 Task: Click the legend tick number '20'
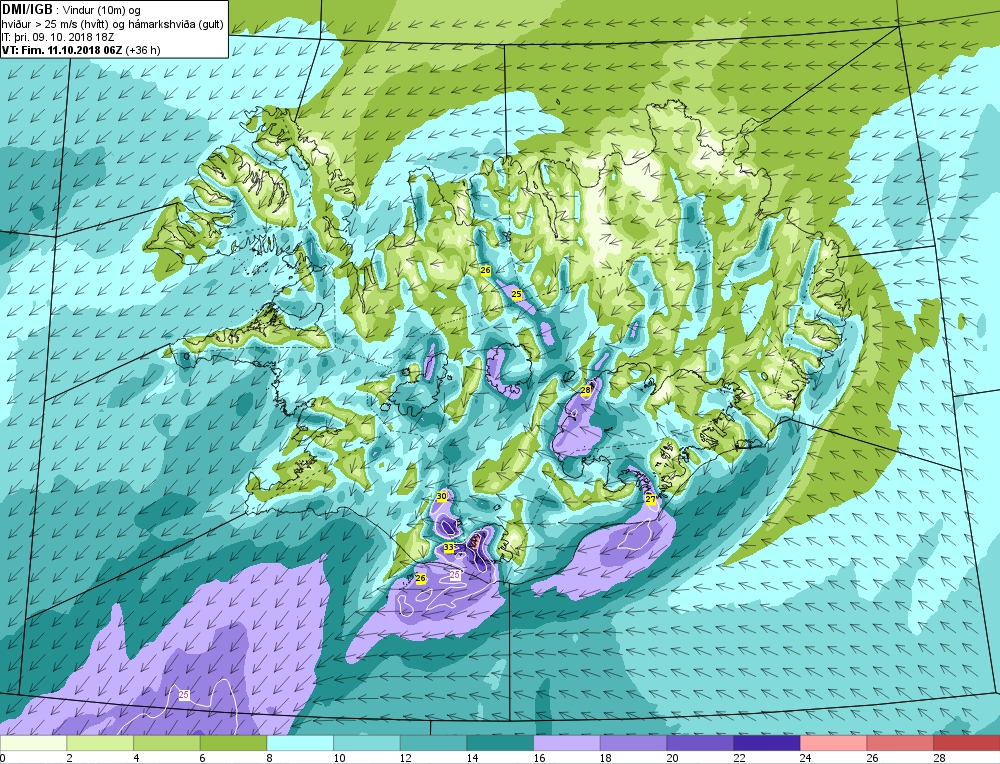point(672,758)
